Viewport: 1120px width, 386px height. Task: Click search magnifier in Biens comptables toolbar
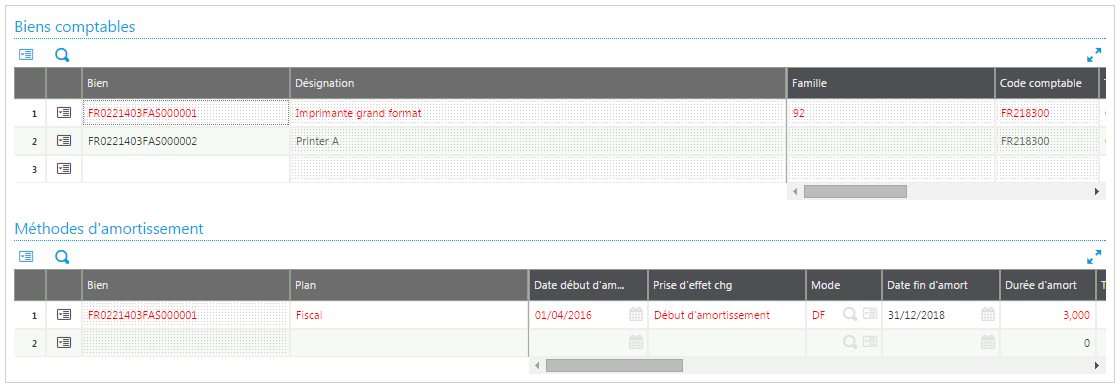click(x=62, y=55)
